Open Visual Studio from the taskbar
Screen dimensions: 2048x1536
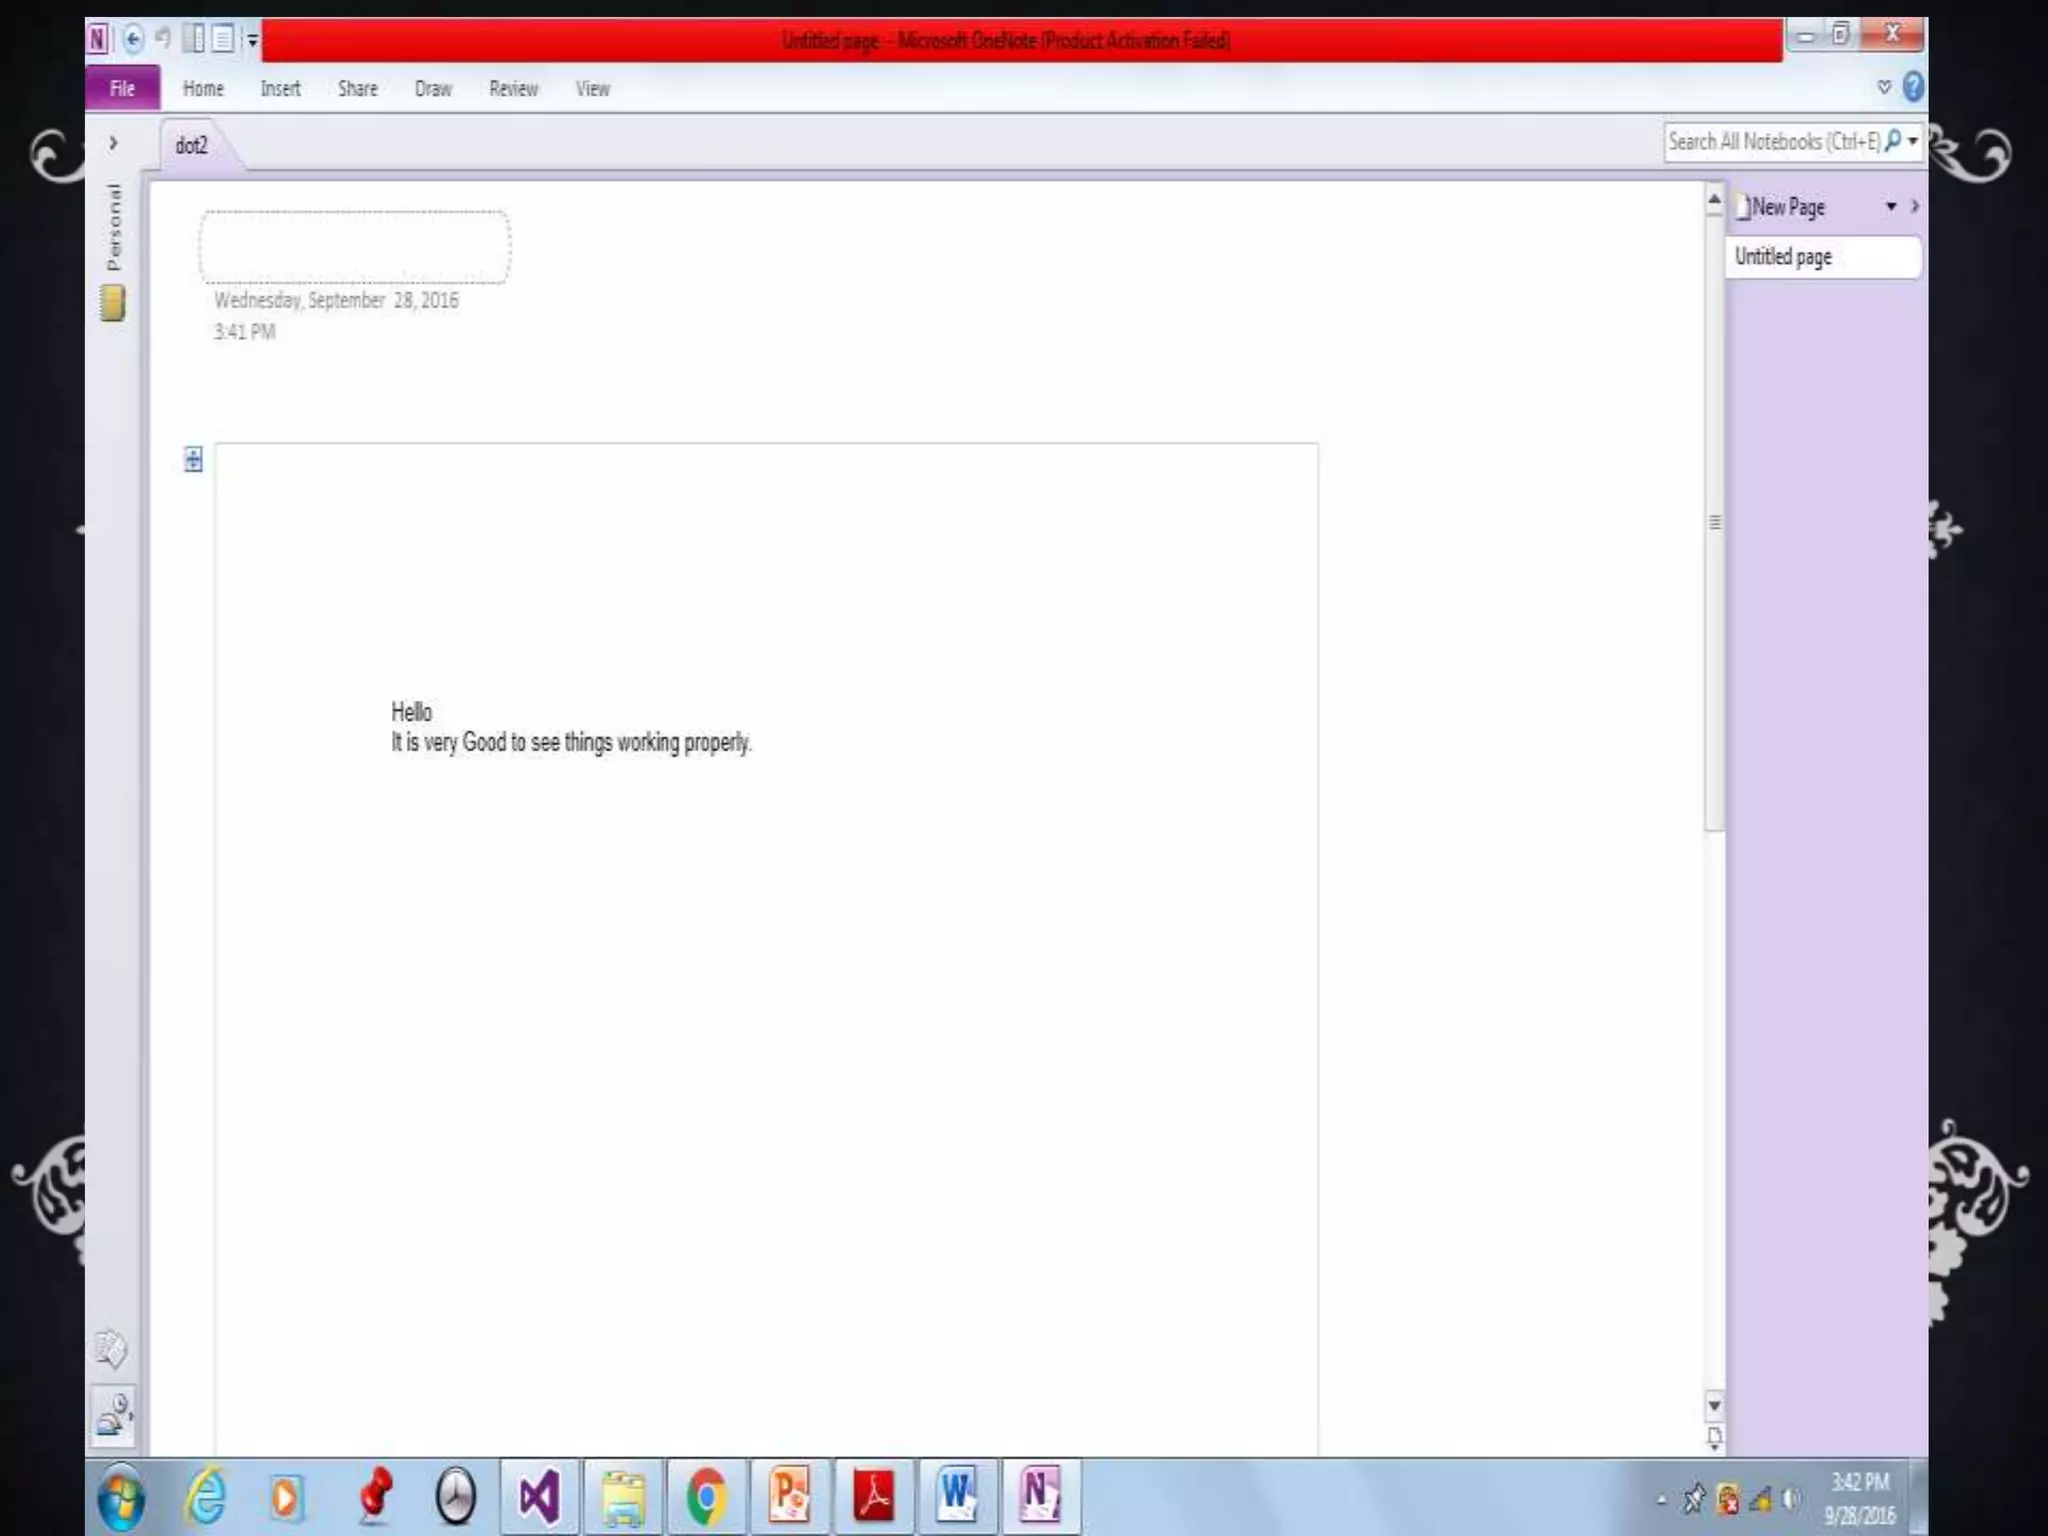539,1497
